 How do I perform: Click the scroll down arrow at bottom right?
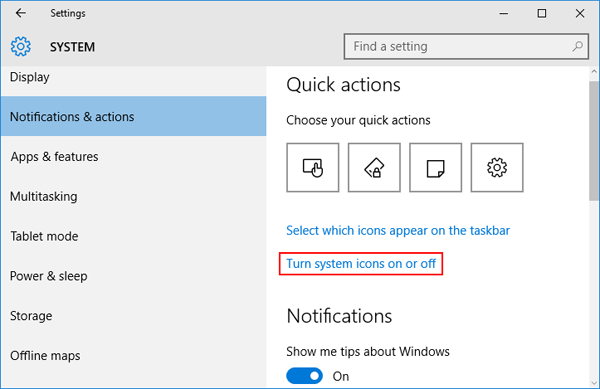tap(594, 383)
